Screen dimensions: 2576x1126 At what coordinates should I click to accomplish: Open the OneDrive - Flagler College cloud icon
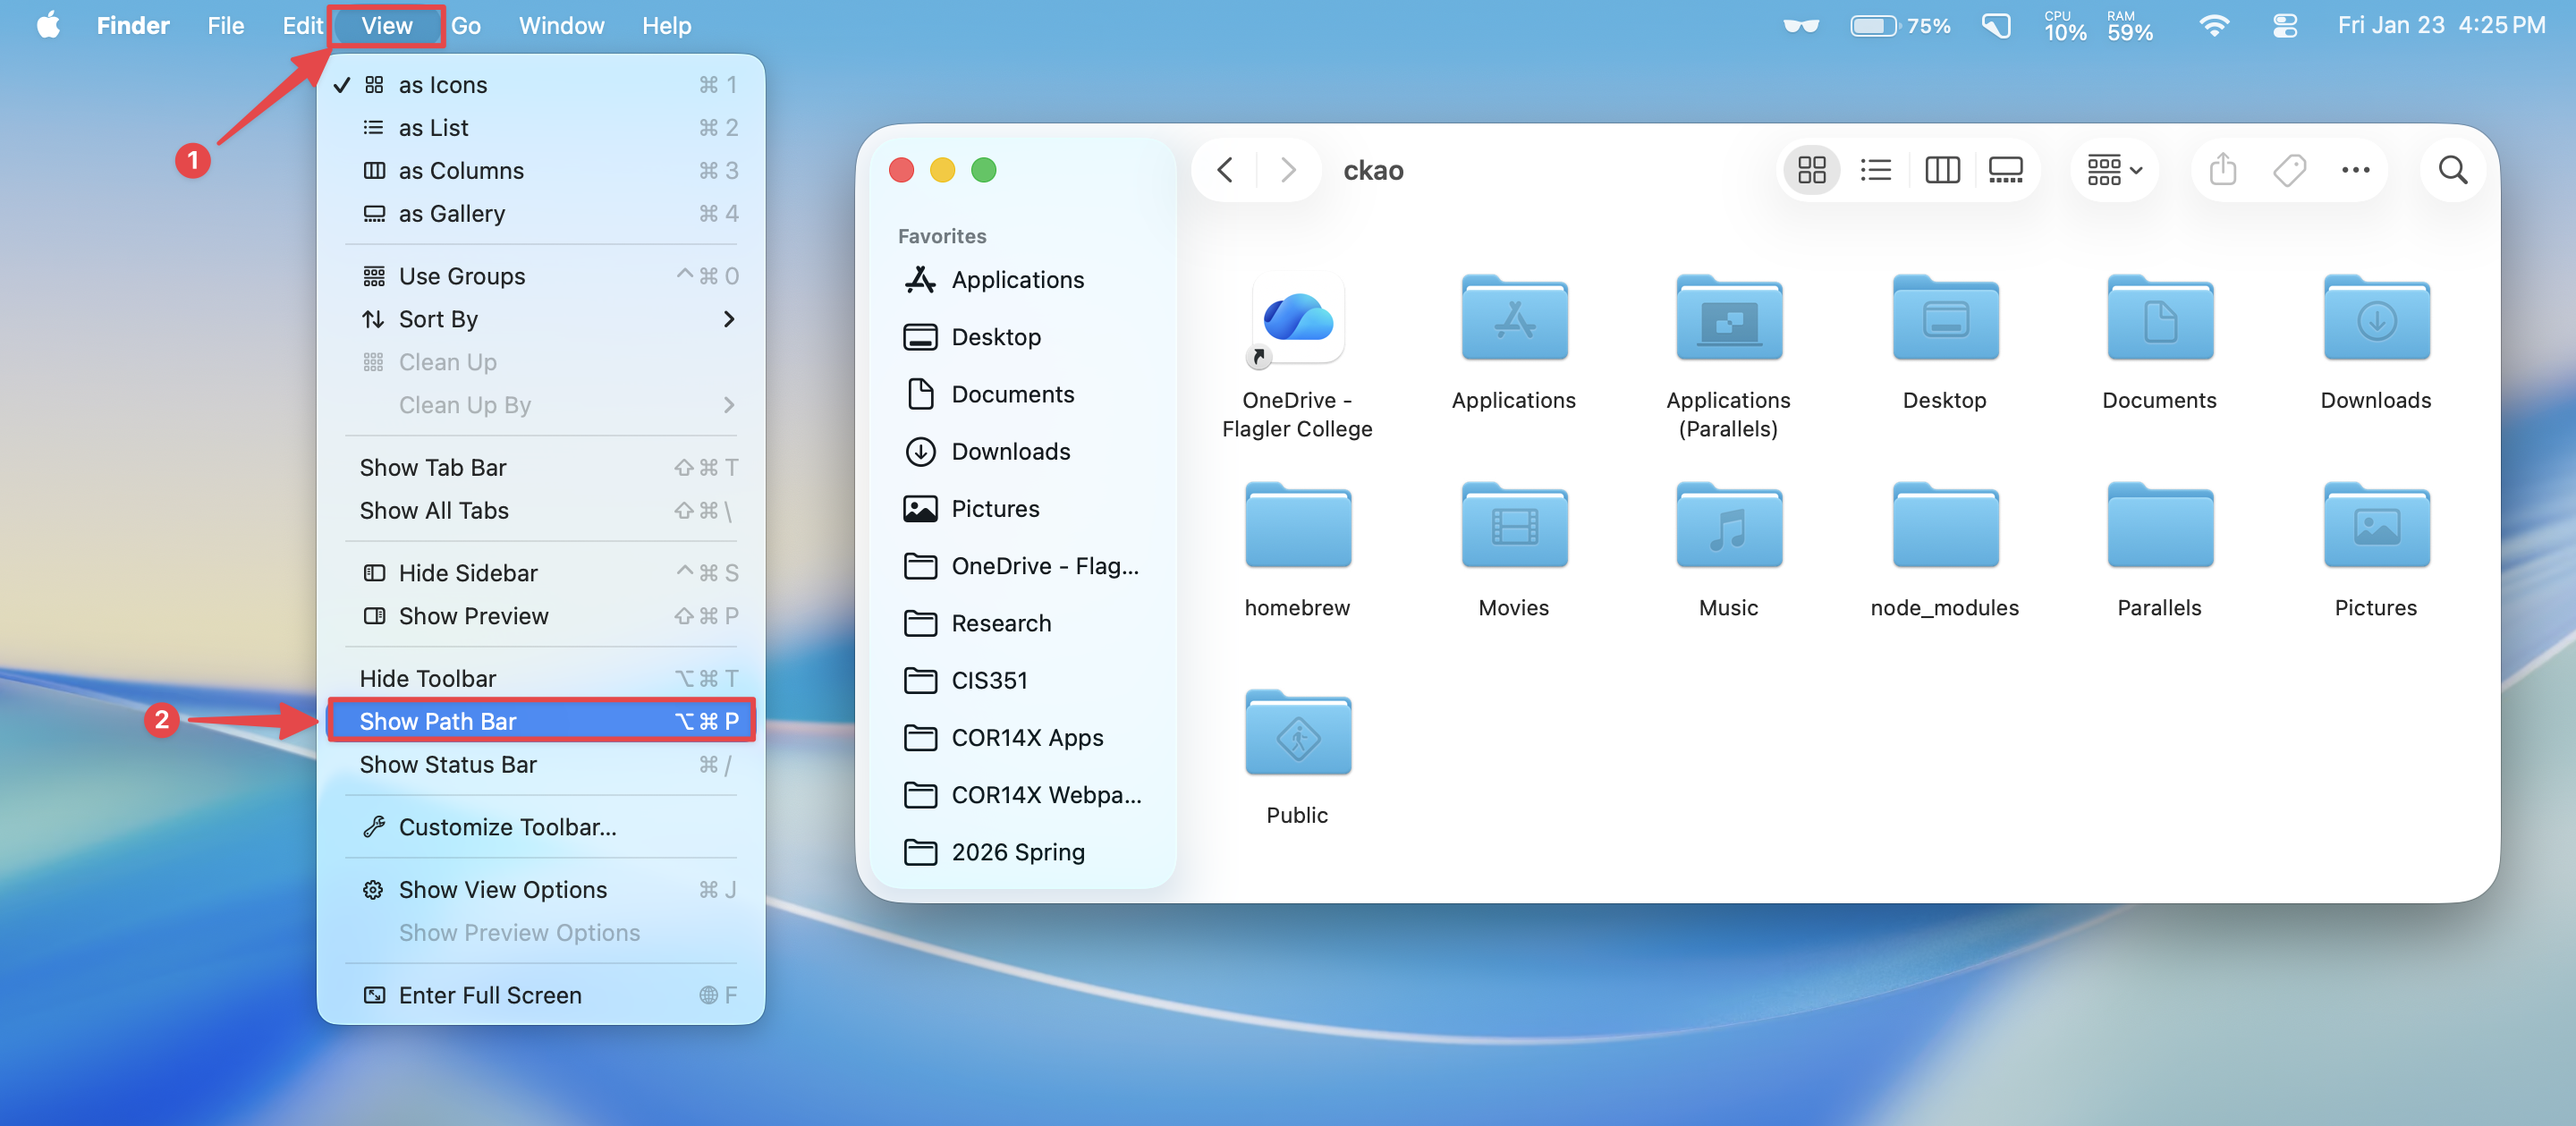(x=1297, y=320)
